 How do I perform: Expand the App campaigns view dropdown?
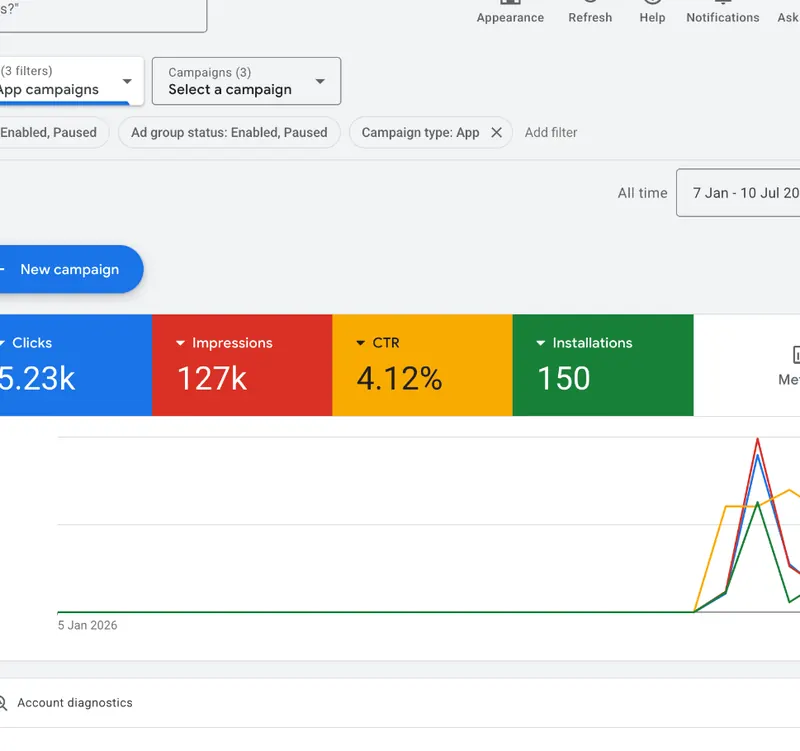coord(70,81)
